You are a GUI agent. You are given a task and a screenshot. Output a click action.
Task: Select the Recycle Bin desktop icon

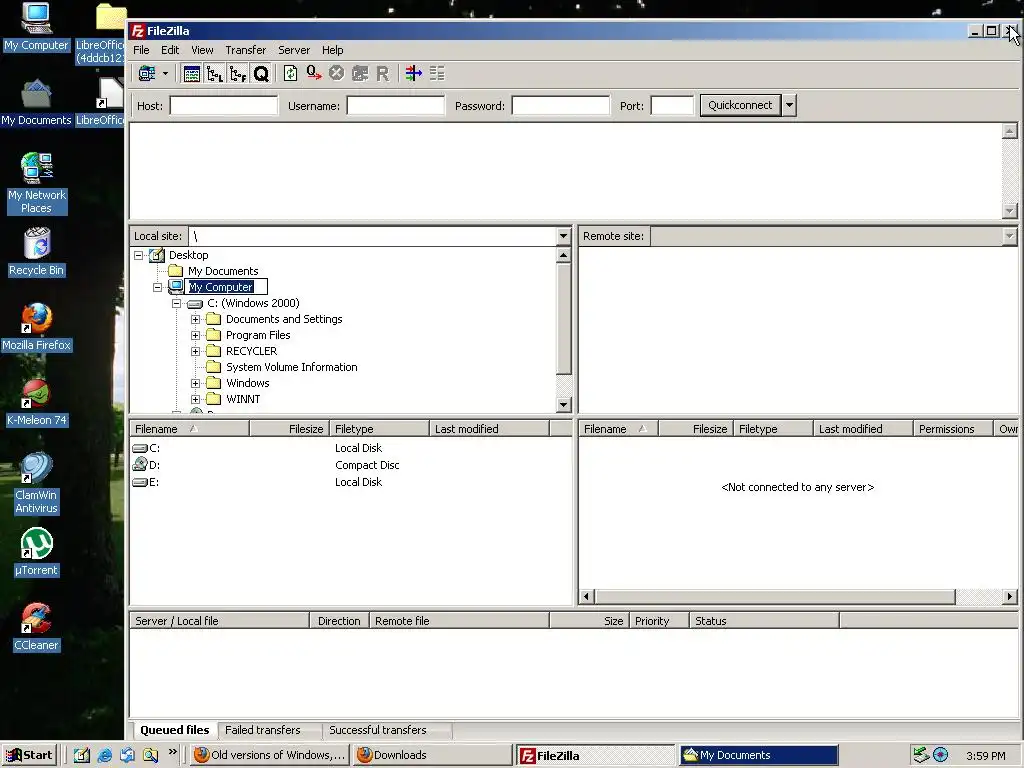click(x=37, y=252)
